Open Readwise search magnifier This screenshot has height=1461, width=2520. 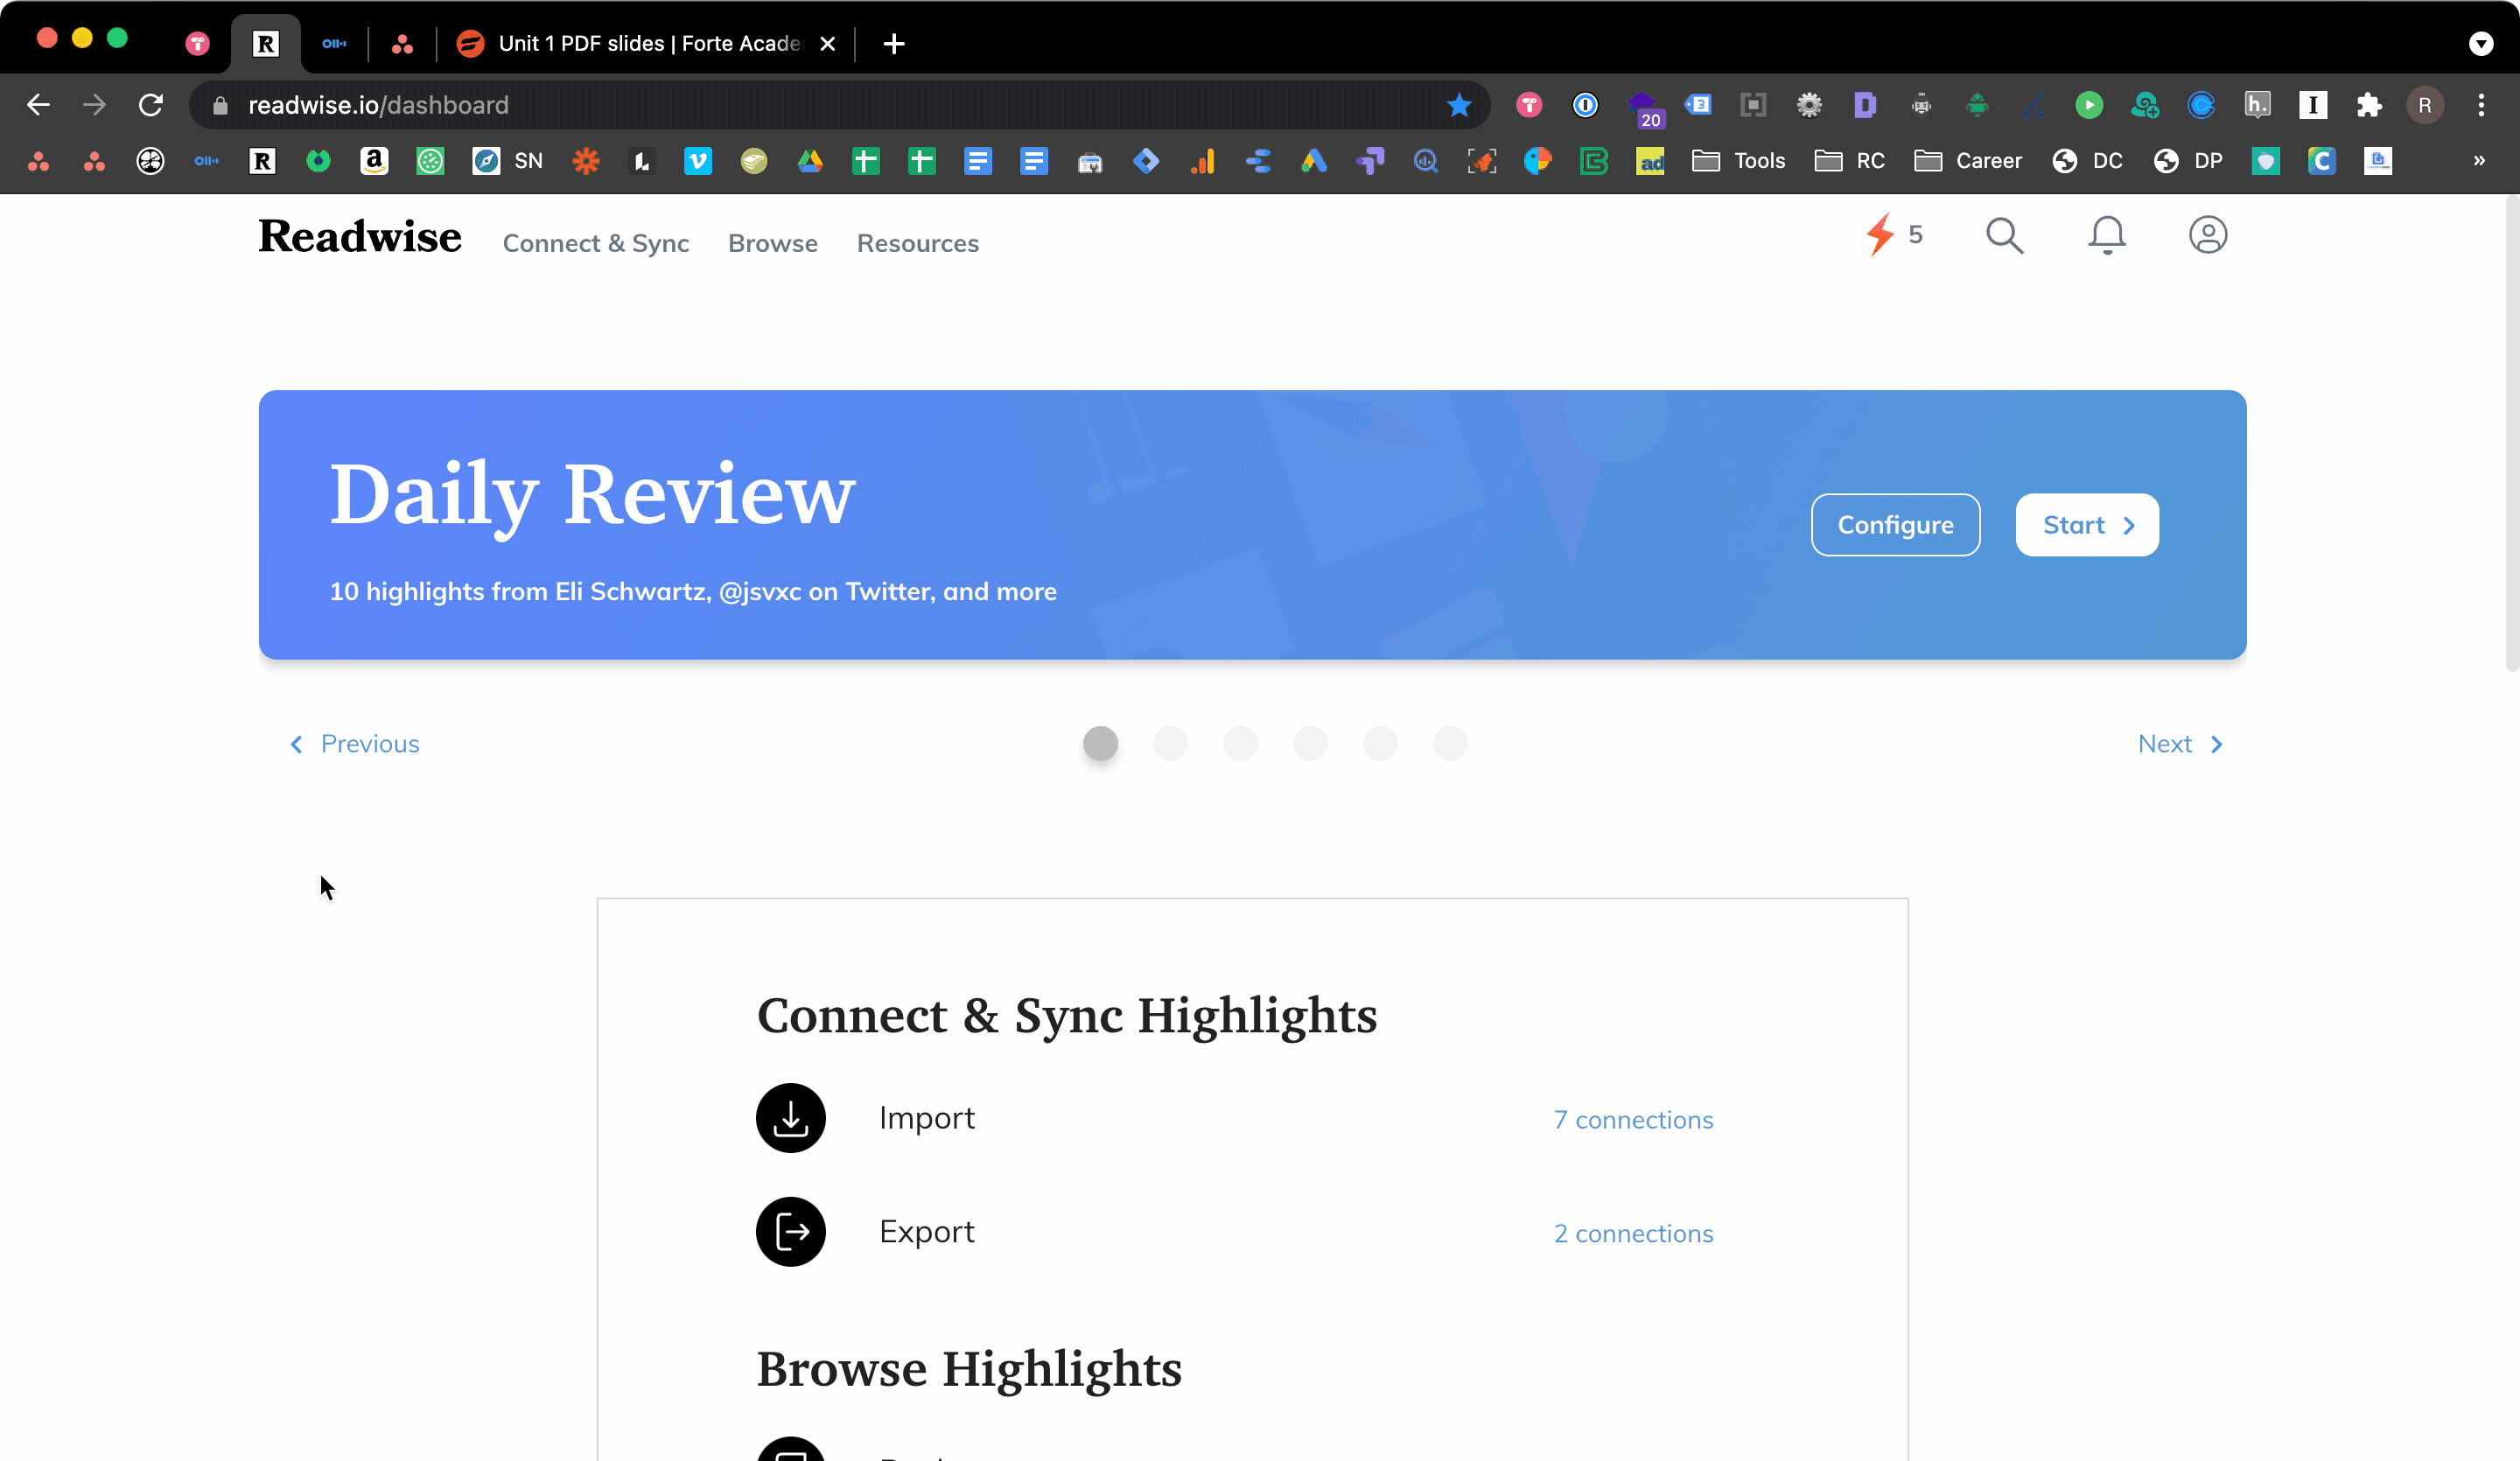[2004, 235]
